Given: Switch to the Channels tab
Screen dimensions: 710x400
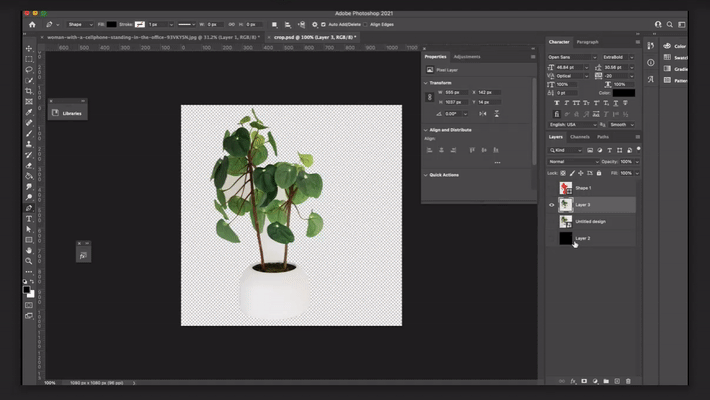Looking at the screenshot, I should tap(580, 137).
